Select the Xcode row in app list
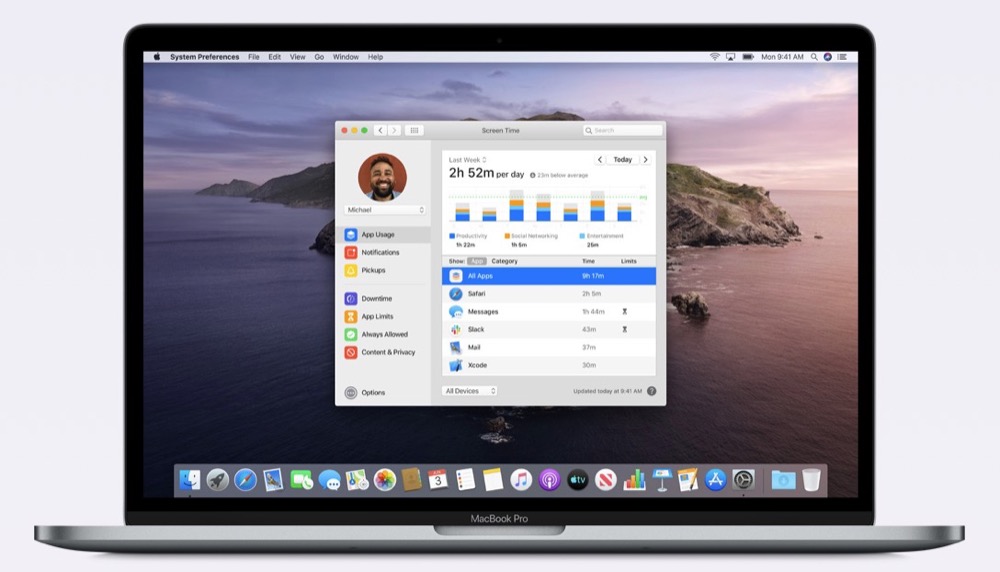Image resolution: width=1000 pixels, height=572 pixels. 548,365
